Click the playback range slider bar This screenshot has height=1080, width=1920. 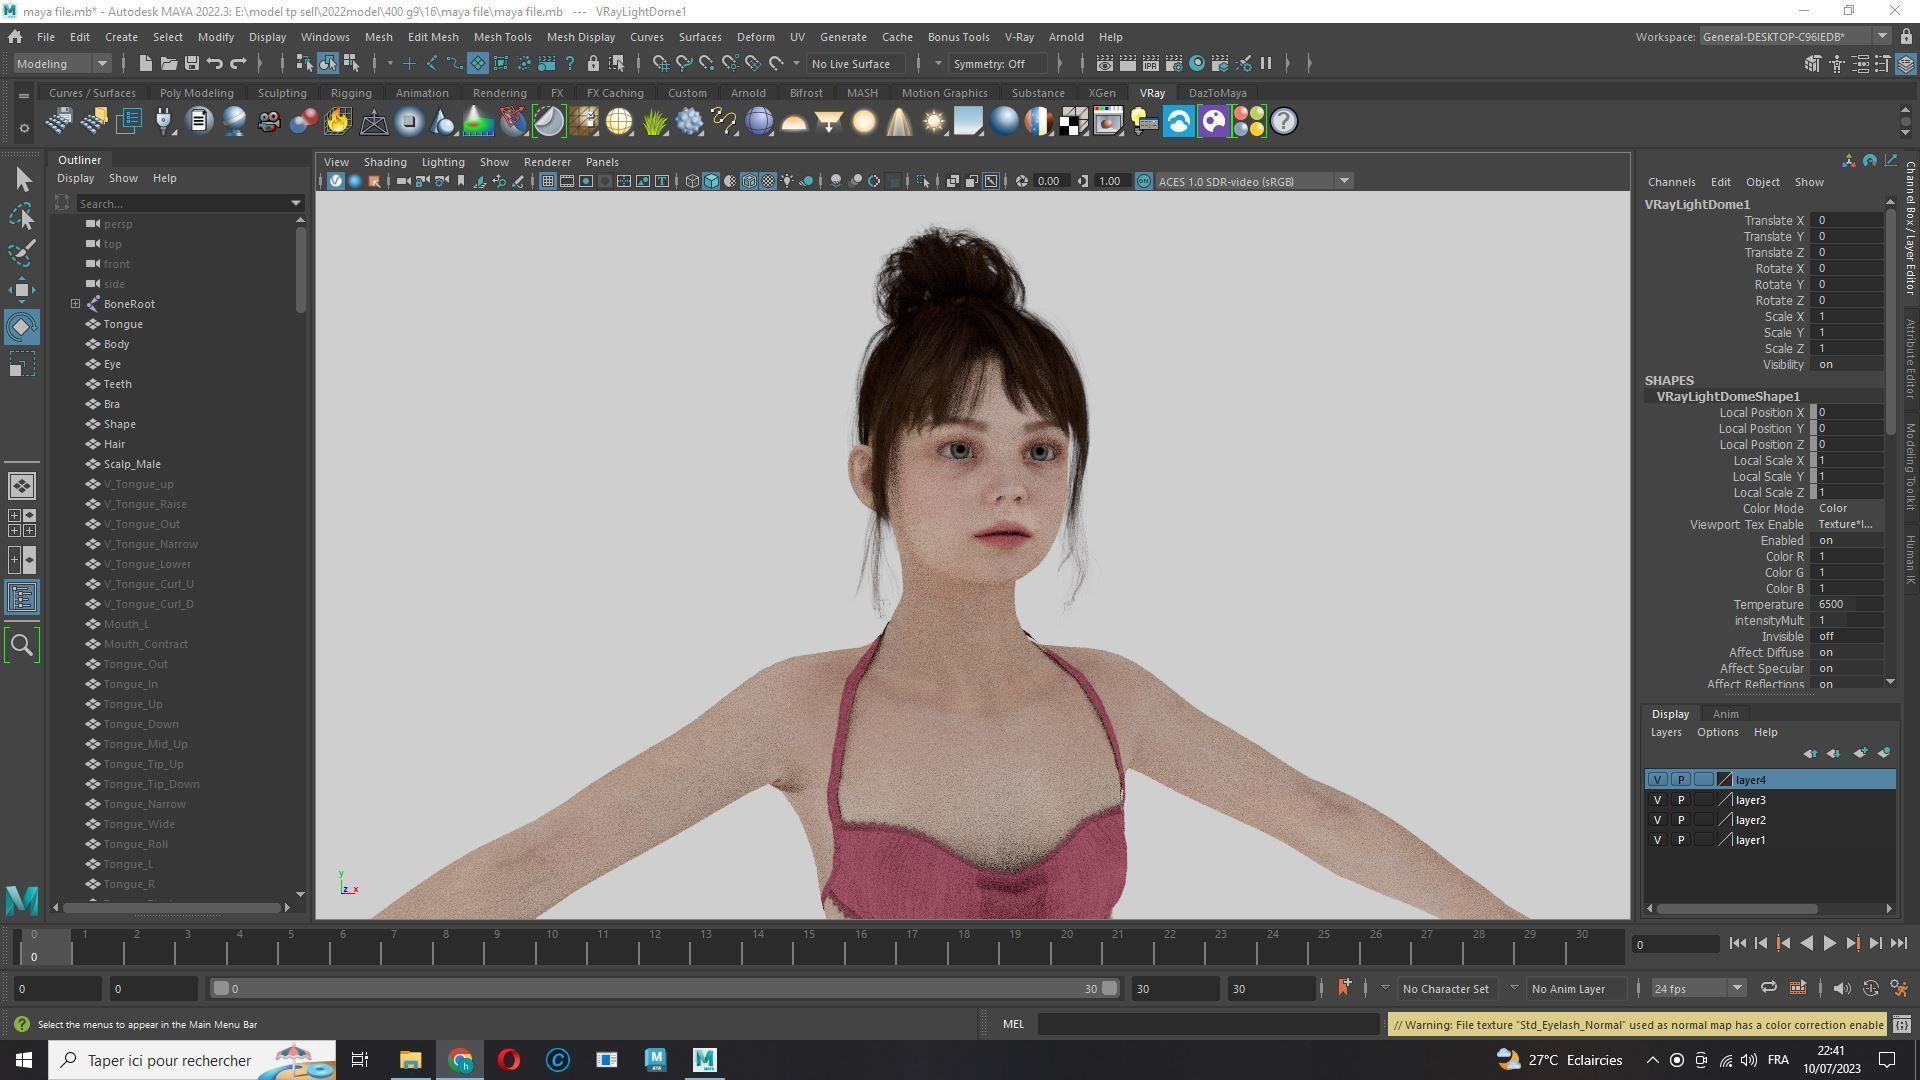[664, 988]
